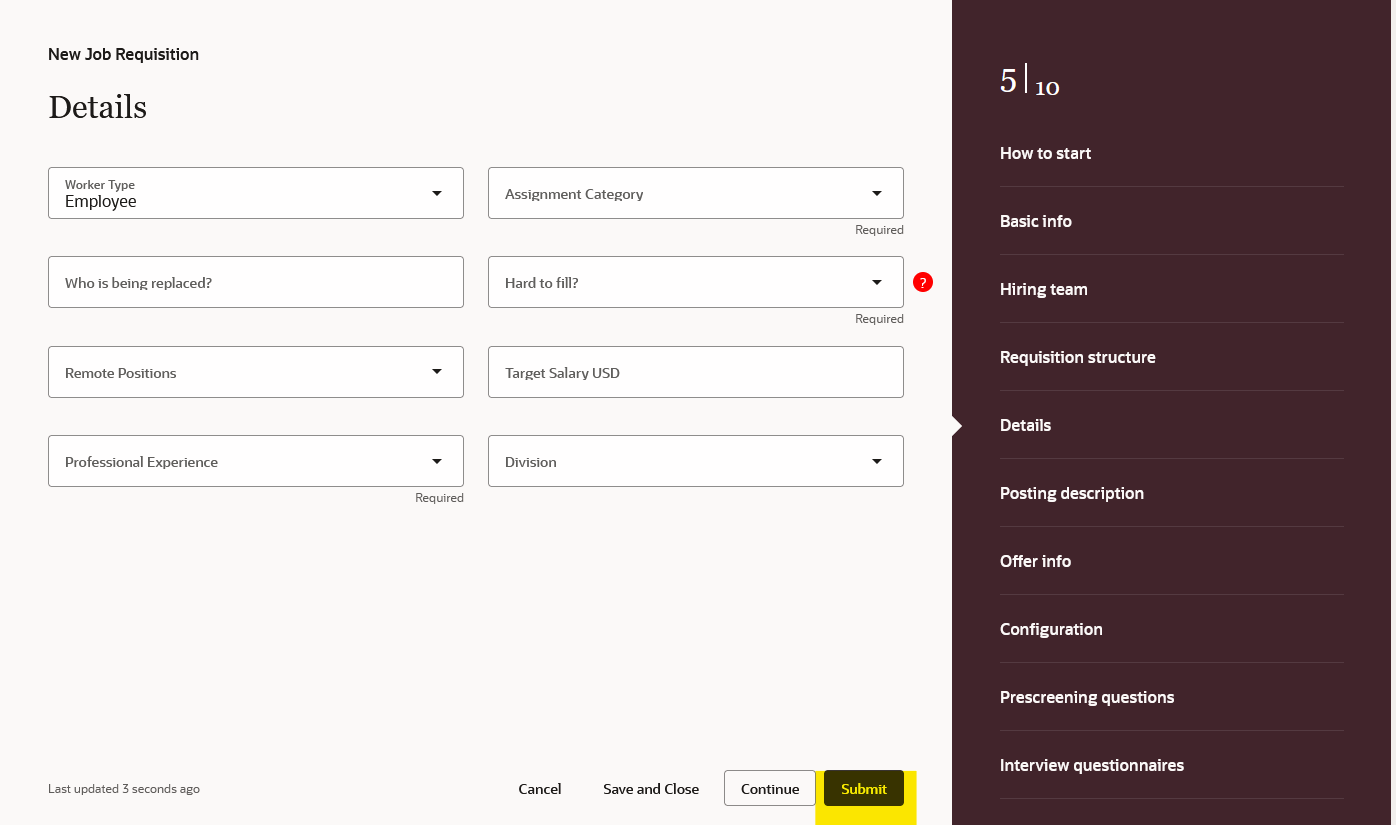Click the Cancel button
The height and width of the screenshot is (832, 1396).
pyautogui.click(x=540, y=789)
